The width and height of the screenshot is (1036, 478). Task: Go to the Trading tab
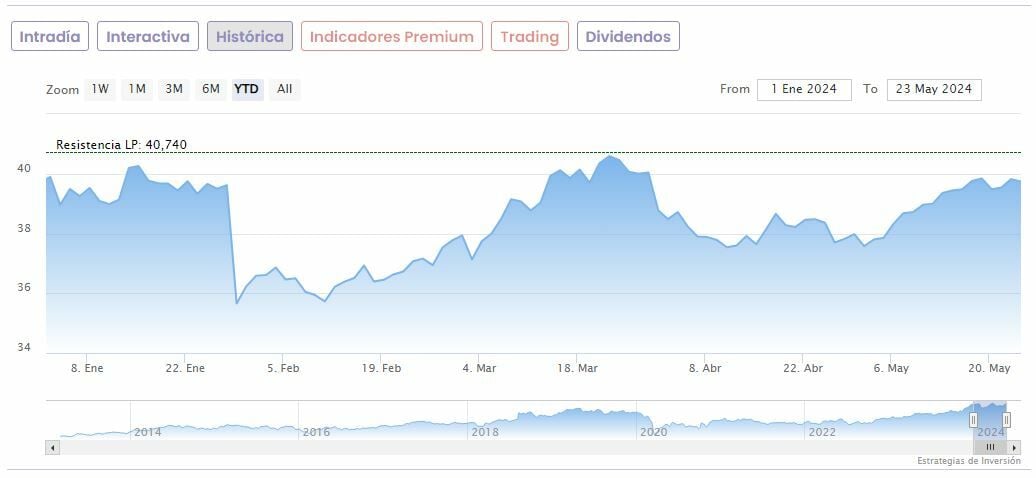point(529,37)
